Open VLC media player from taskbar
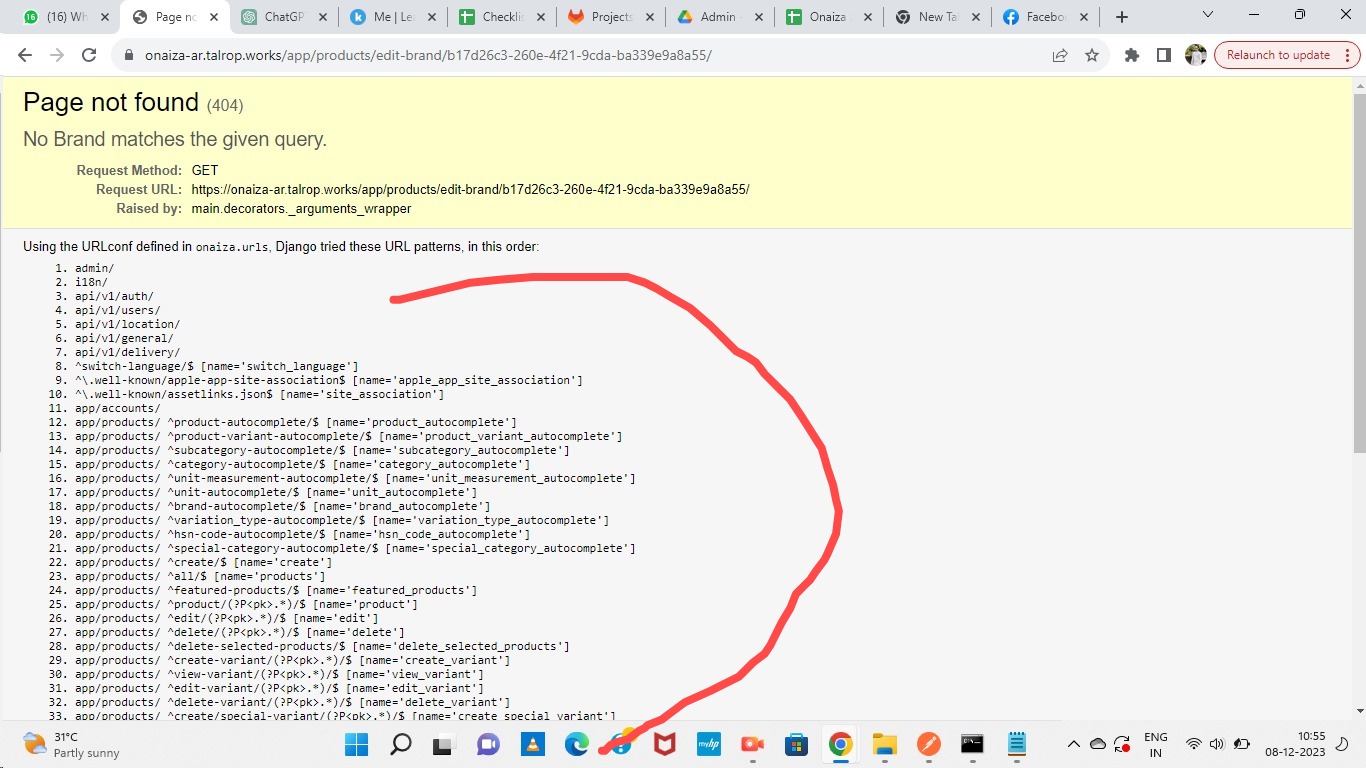Image resolution: width=1366 pixels, height=768 pixels. click(532, 744)
